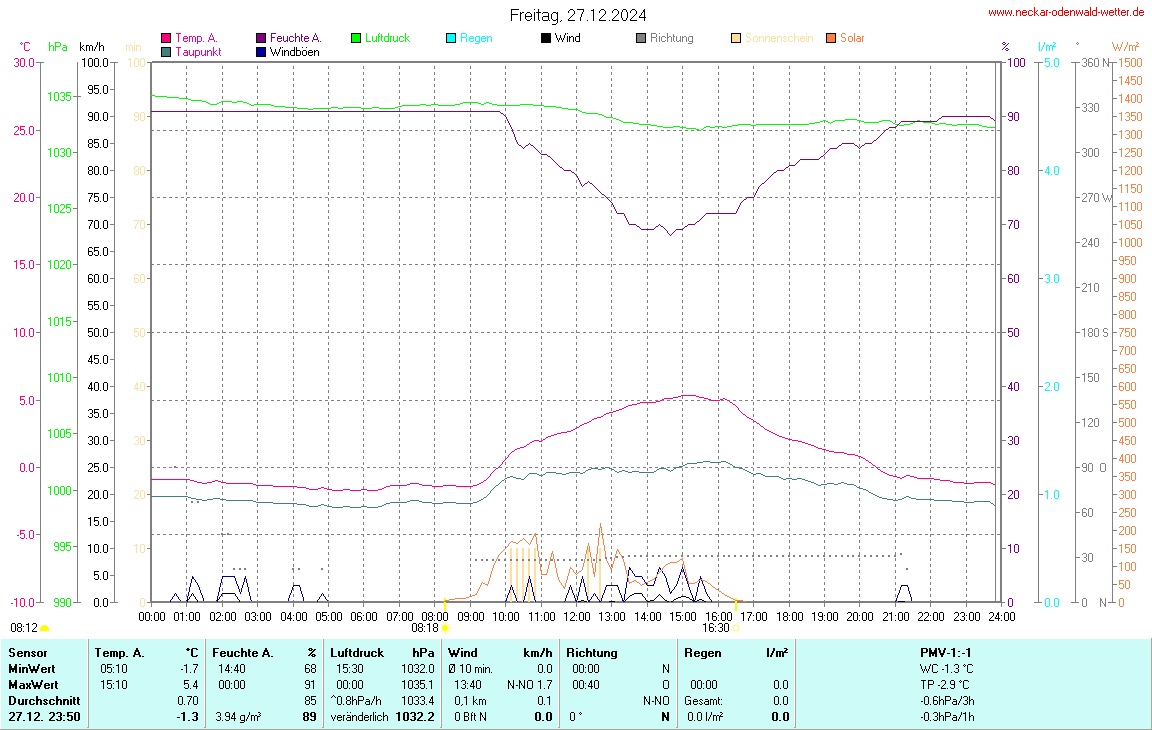Click the pink Temp. A. legend swatch

166,39
